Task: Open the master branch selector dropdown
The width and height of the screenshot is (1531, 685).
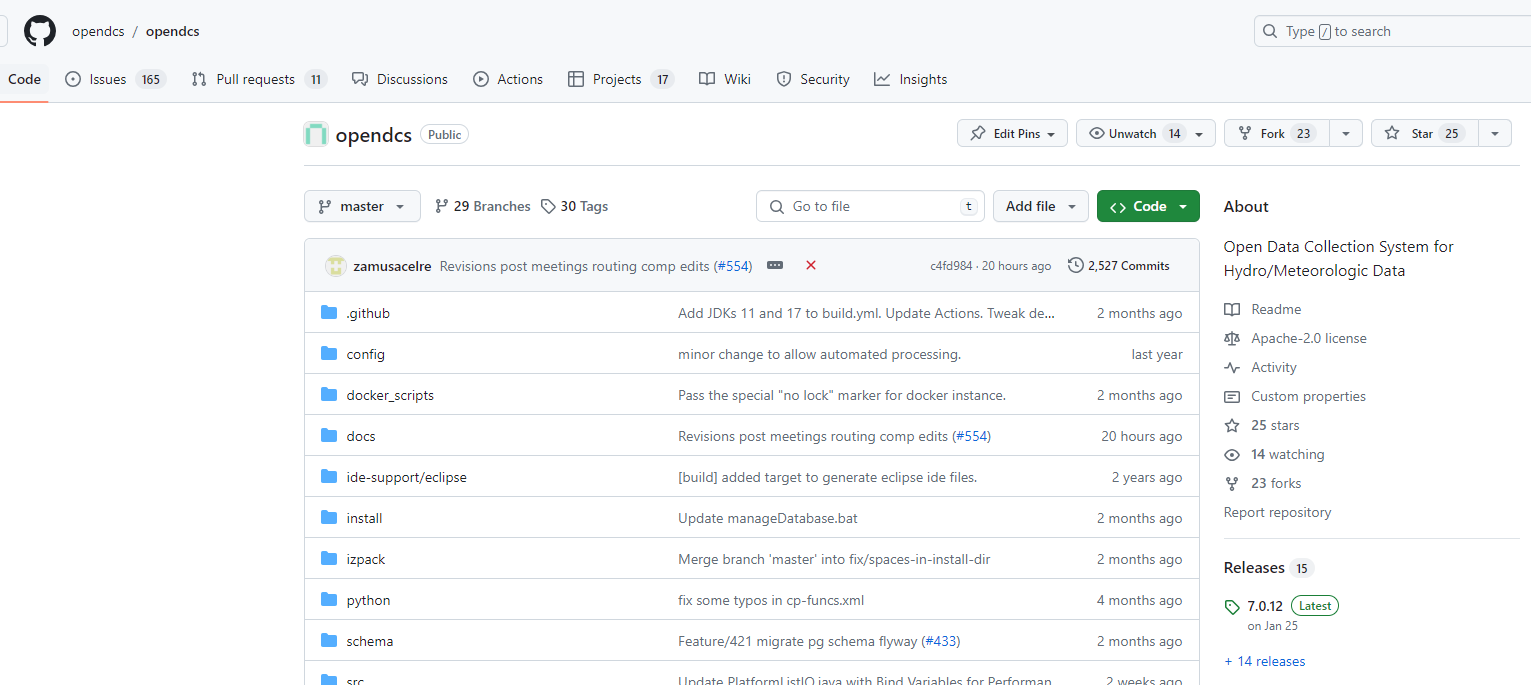Action: pos(362,207)
